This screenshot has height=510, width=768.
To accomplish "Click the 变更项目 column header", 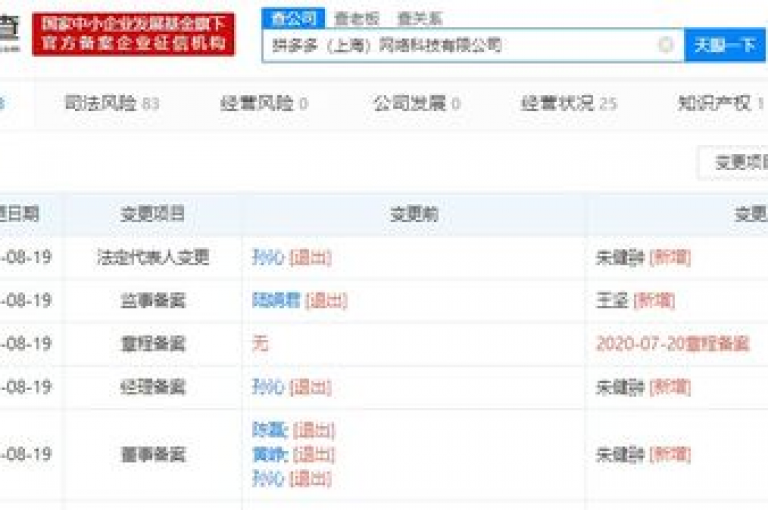I will coord(152,214).
